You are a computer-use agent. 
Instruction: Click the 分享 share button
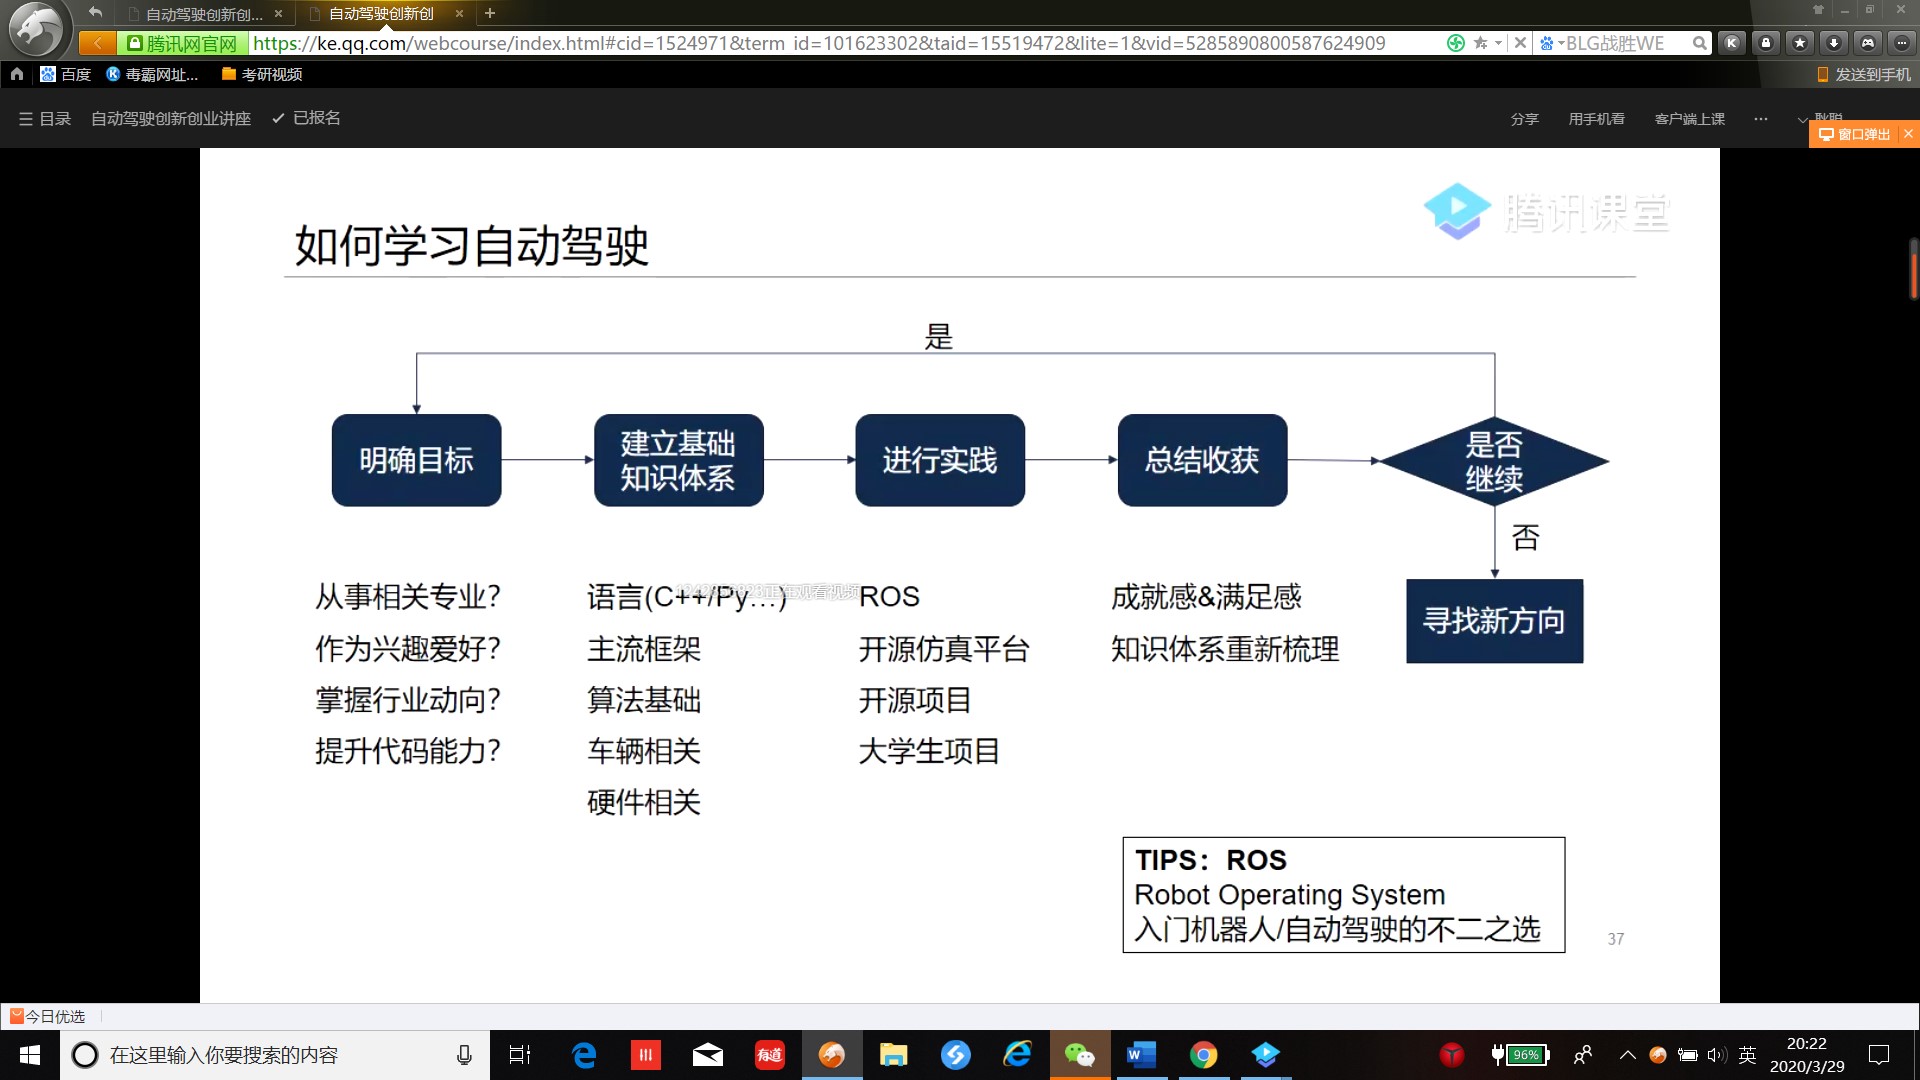(1524, 118)
